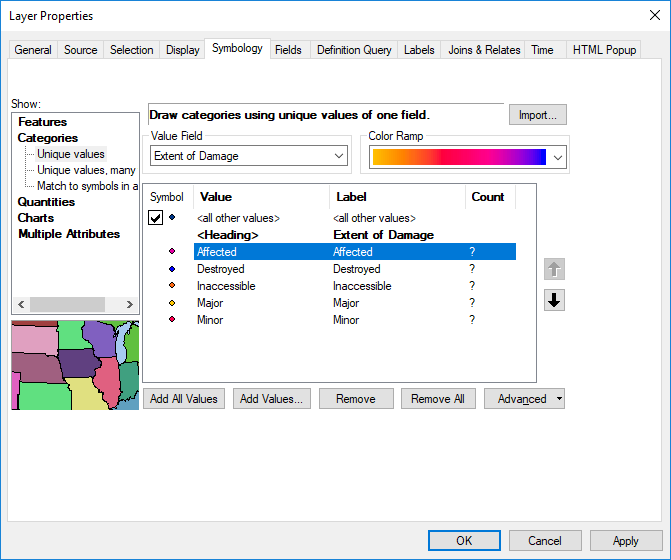
Task: Click the color ramp gradient swatch
Action: pyautogui.click(x=458, y=157)
